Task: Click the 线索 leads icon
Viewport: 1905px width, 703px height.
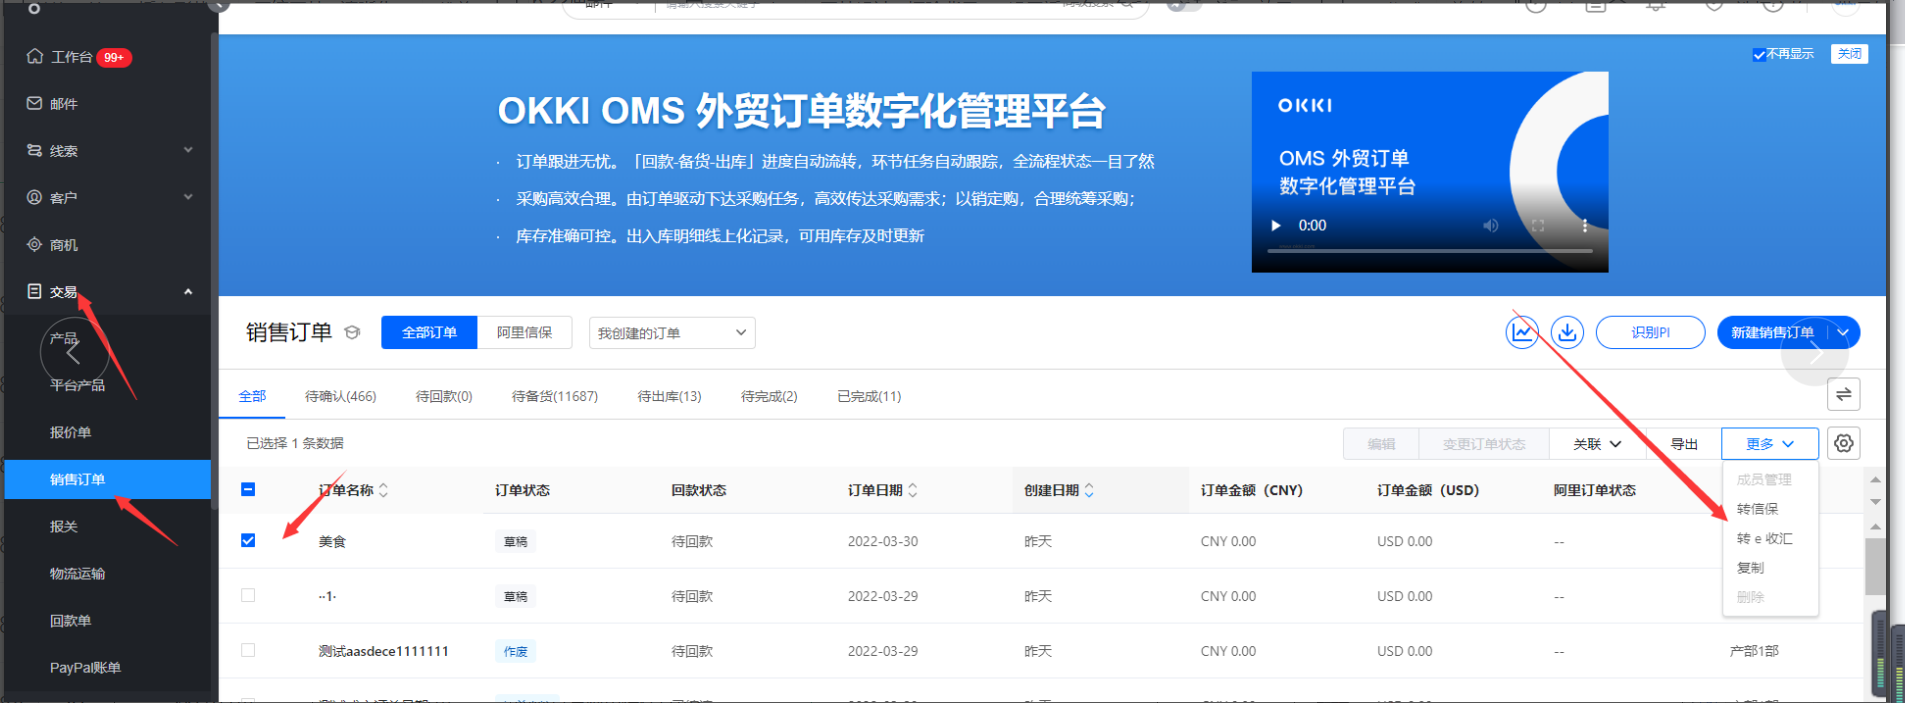Action: [x=35, y=150]
